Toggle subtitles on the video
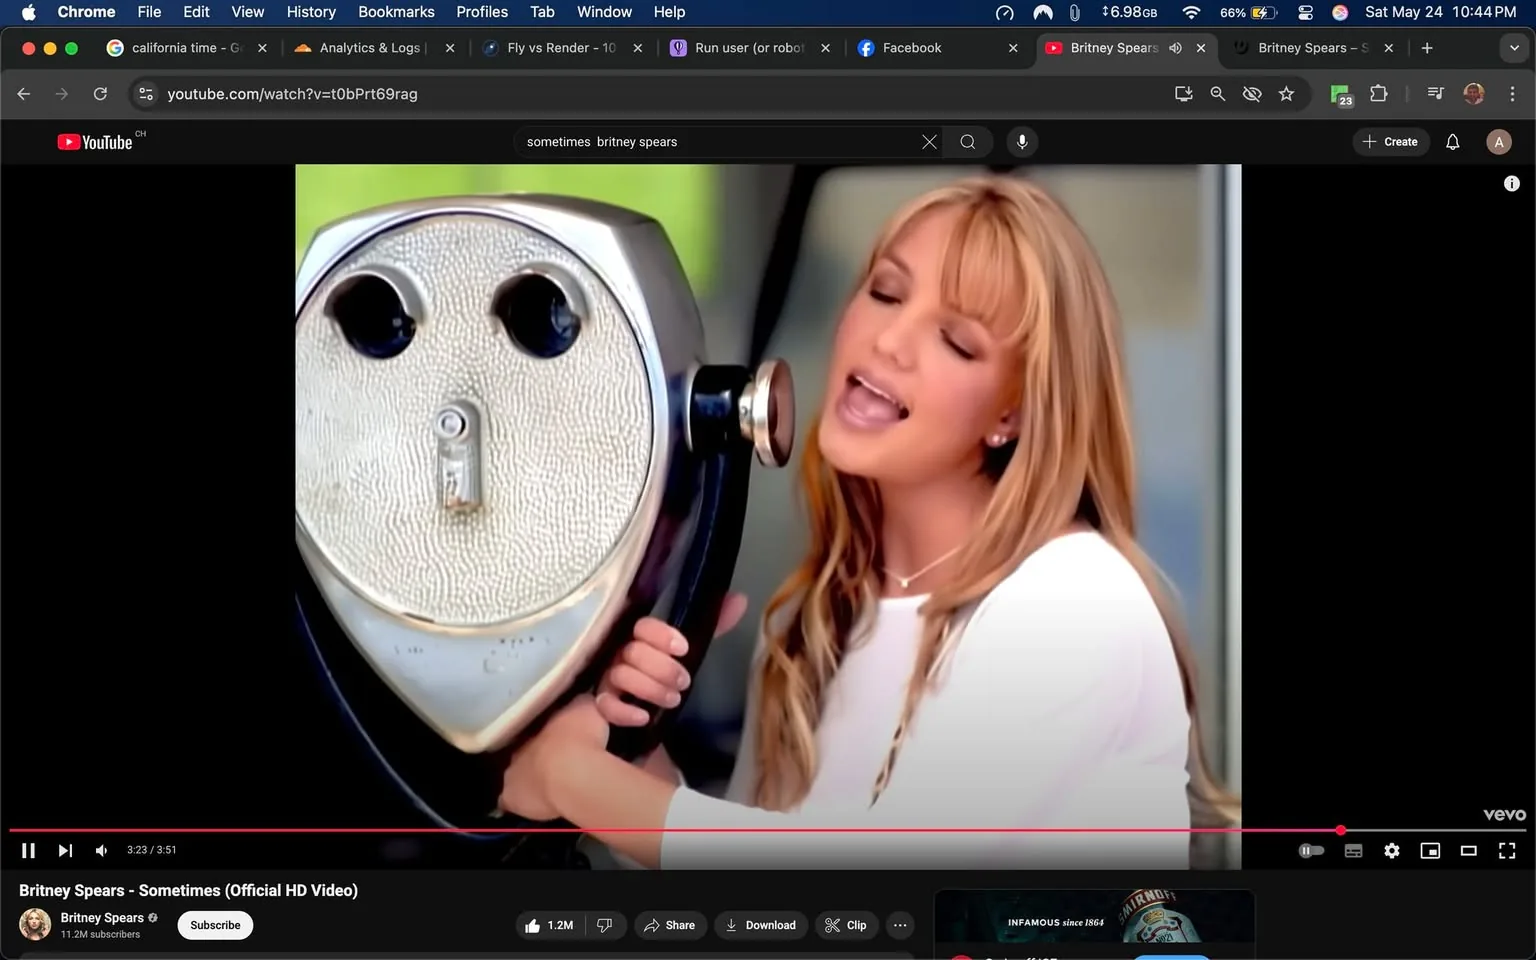Image resolution: width=1536 pixels, height=960 pixels. [x=1353, y=850]
